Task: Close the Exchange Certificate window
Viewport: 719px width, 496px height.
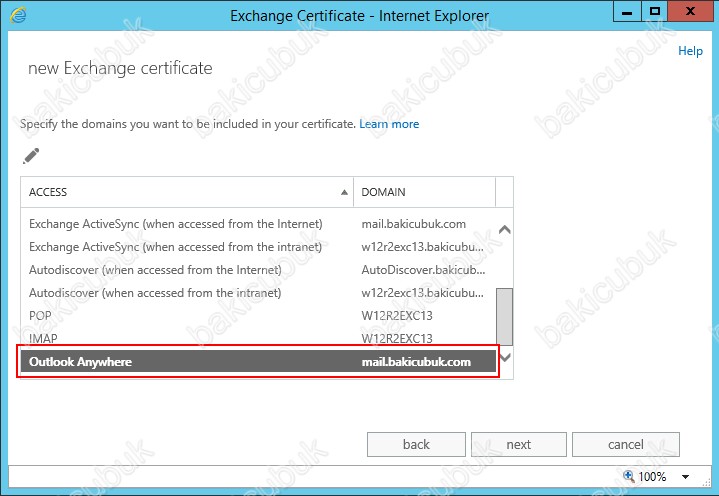Action: point(690,11)
